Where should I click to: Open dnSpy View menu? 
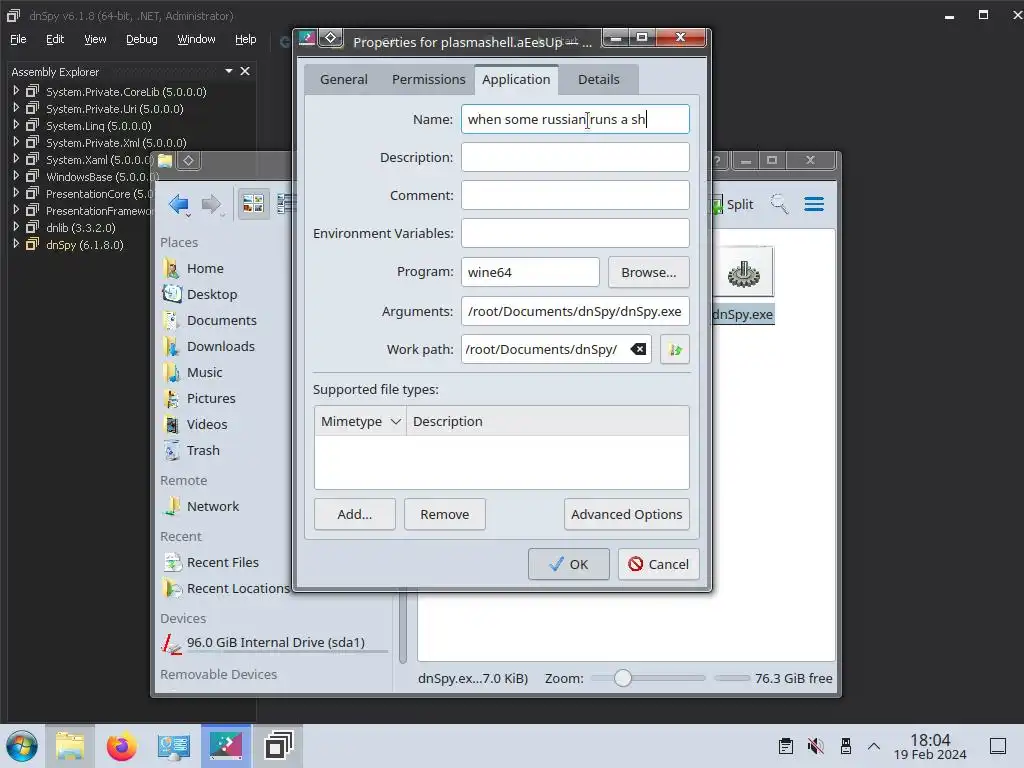(x=95, y=39)
